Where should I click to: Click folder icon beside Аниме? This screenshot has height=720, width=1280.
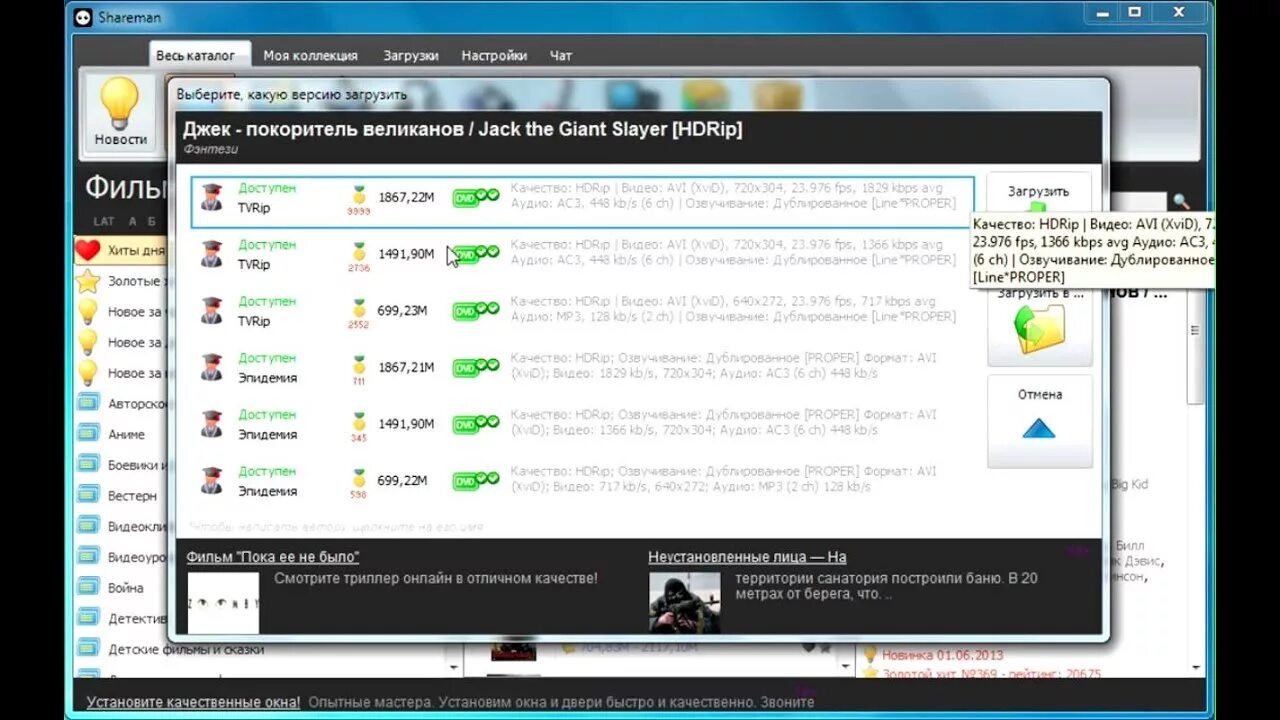(89, 434)
